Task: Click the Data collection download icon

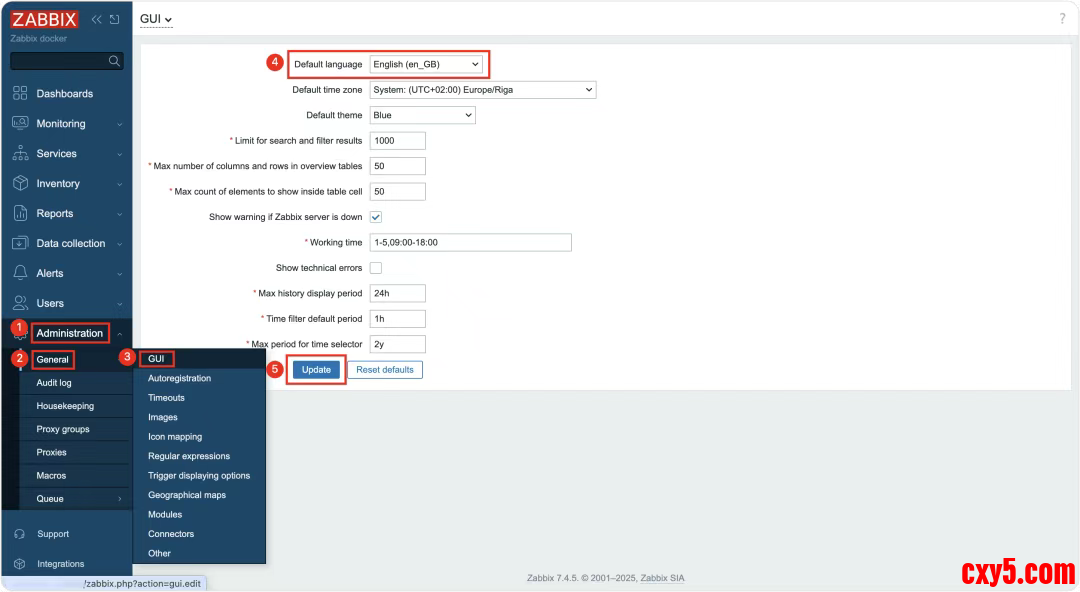Action: (x=19, y=243)
